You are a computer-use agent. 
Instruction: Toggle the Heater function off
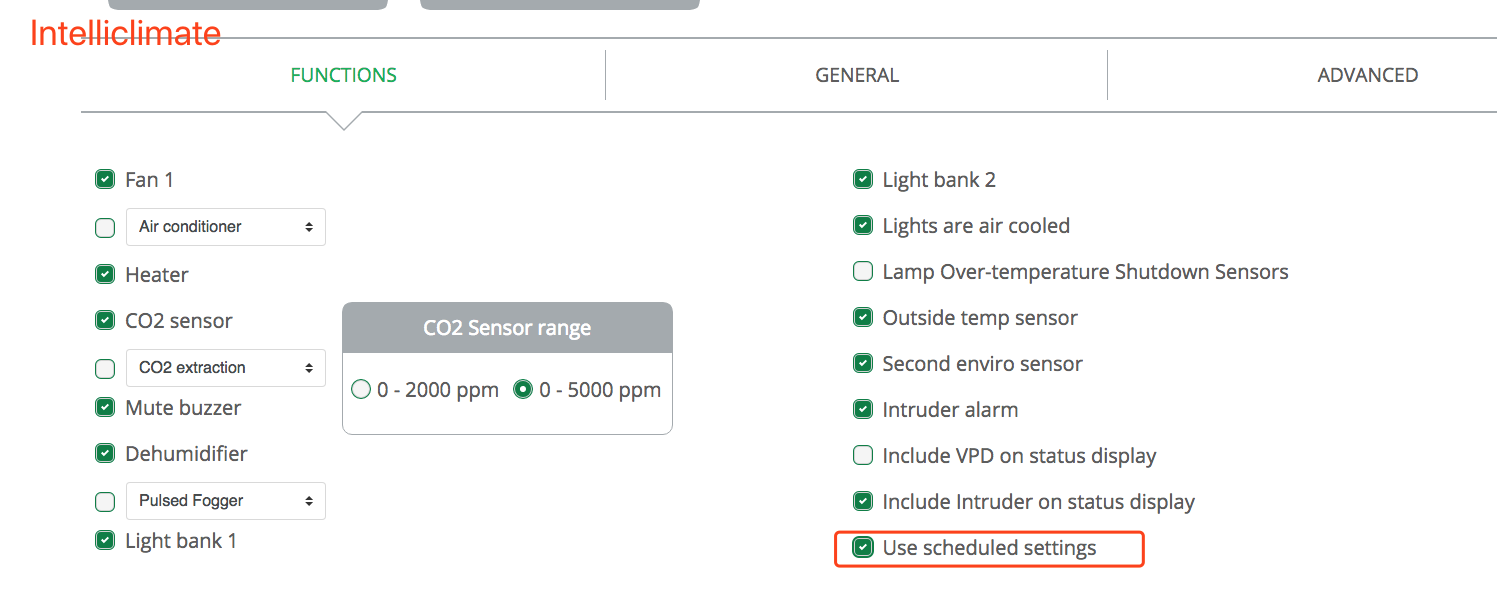(105, 274)
